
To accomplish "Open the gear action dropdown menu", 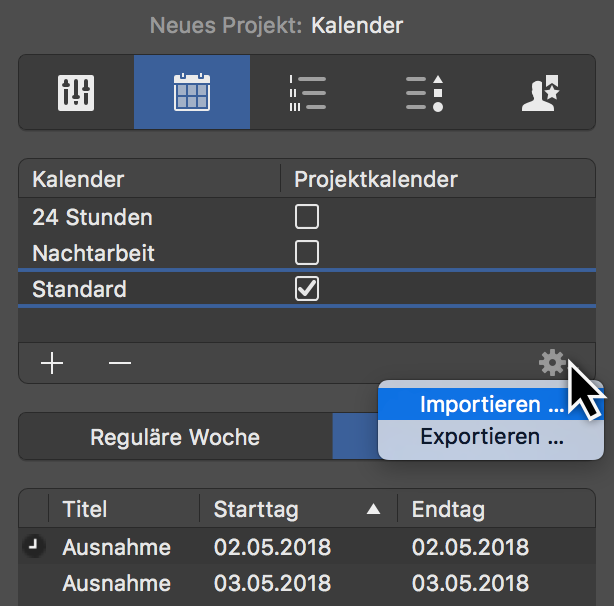I will click(551, 363).
